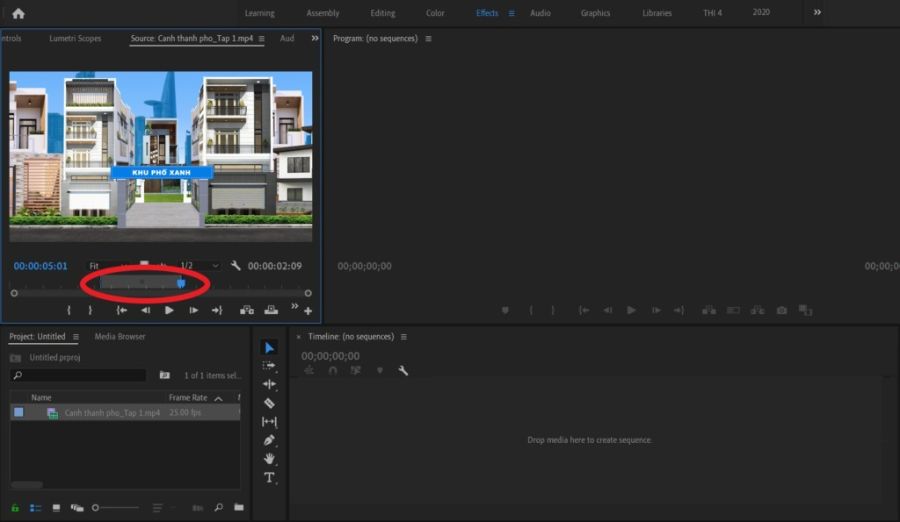
Task: Adjust Project panel thumbnail zoom slider
Action: [115, 508]
